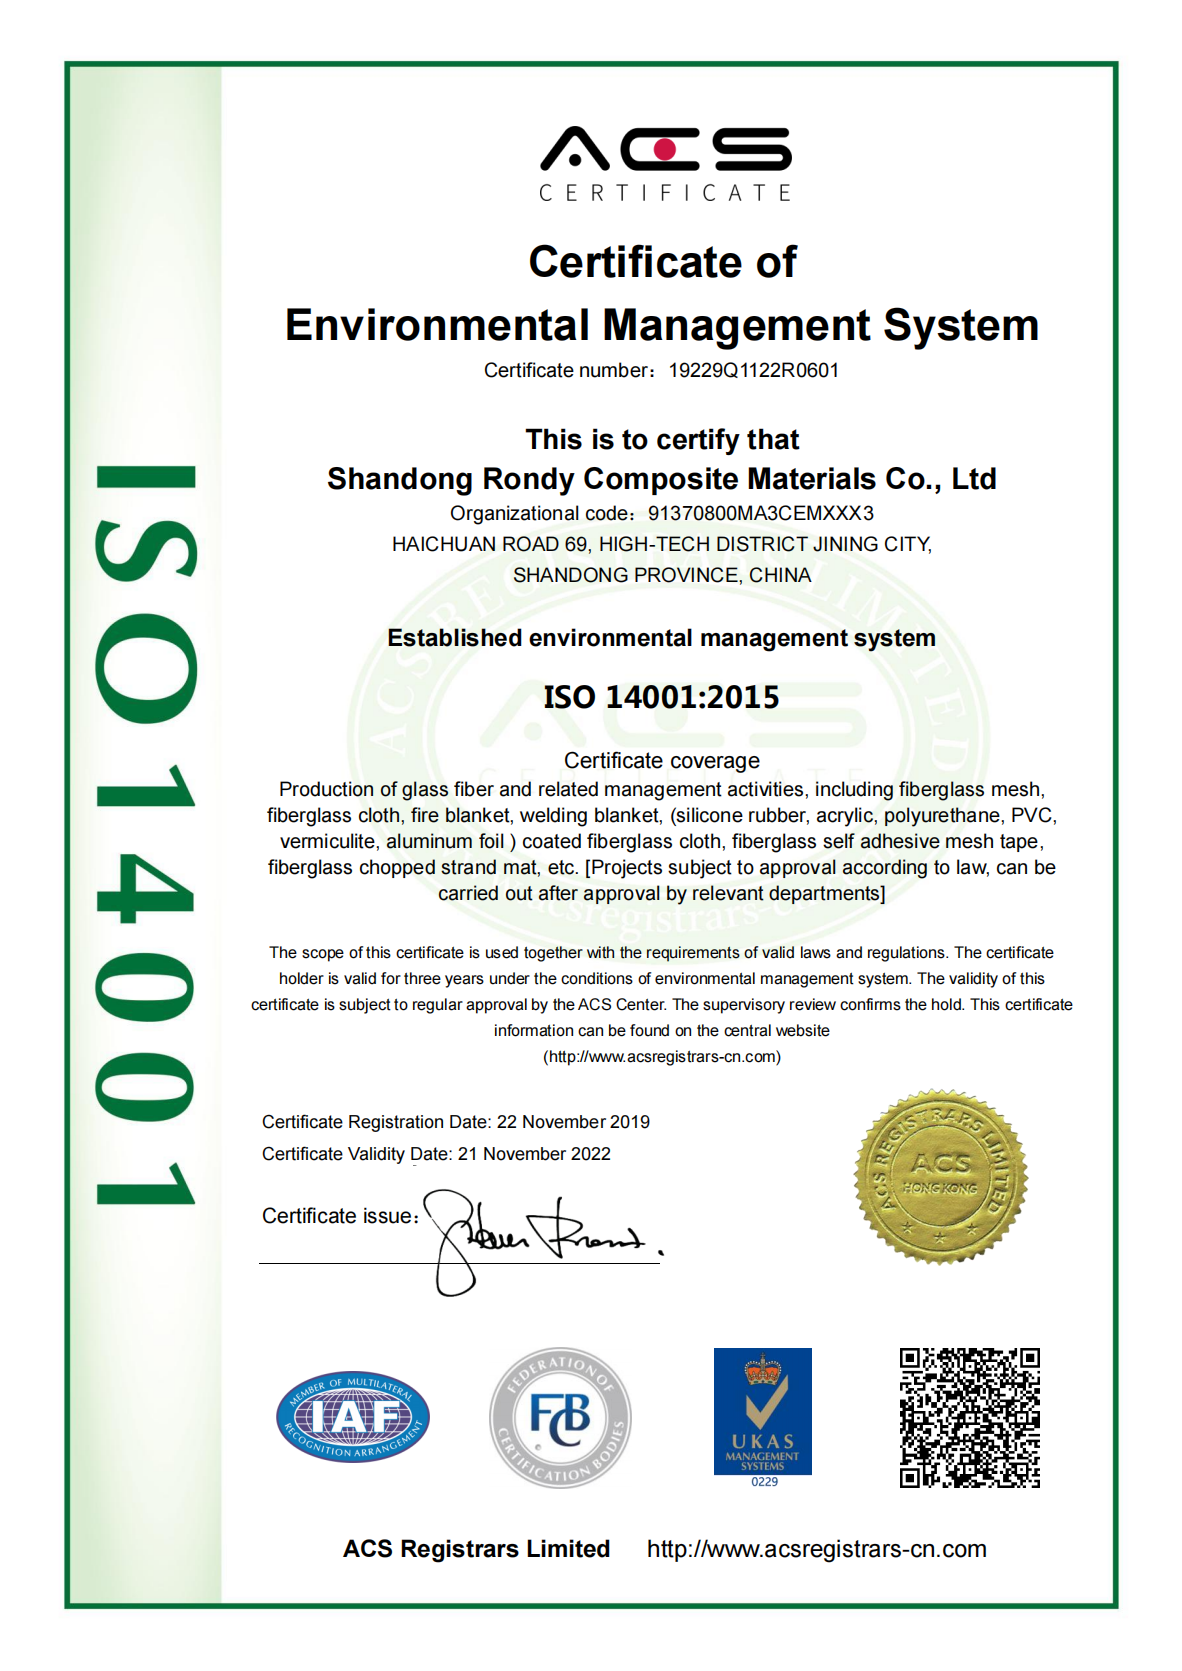
Task: Click the Certificate Validity Date line
Action: coord(436,1154)
